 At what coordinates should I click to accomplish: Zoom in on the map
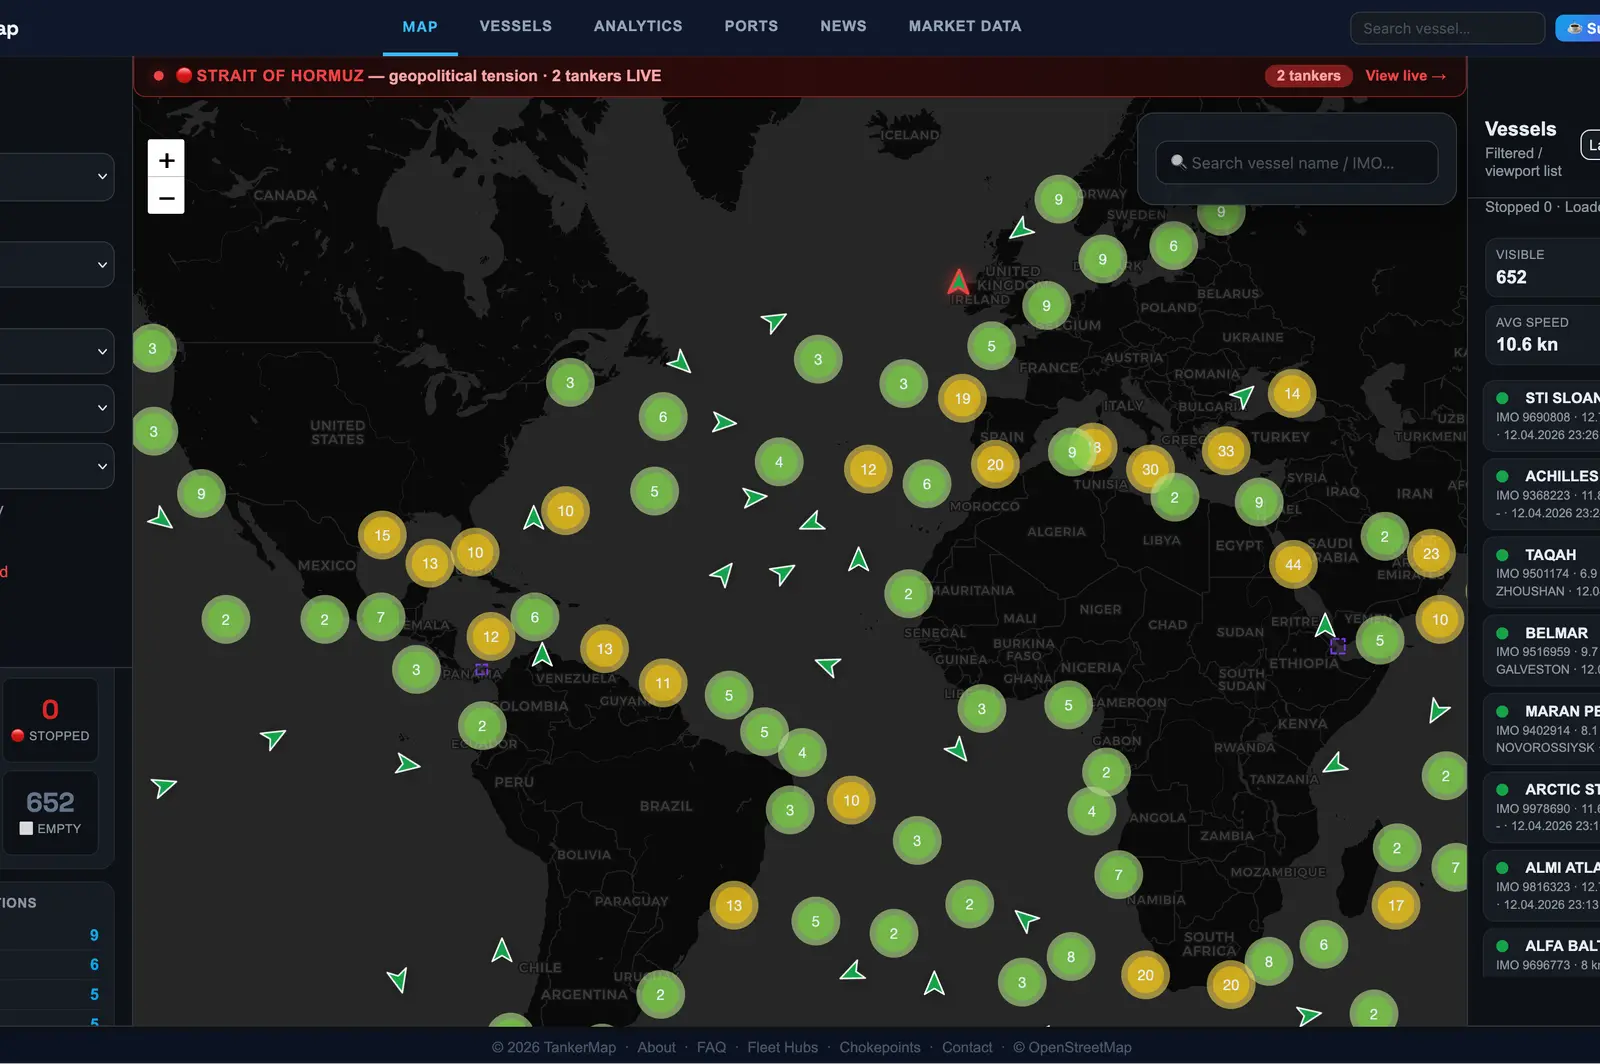(x=166, y=160)
